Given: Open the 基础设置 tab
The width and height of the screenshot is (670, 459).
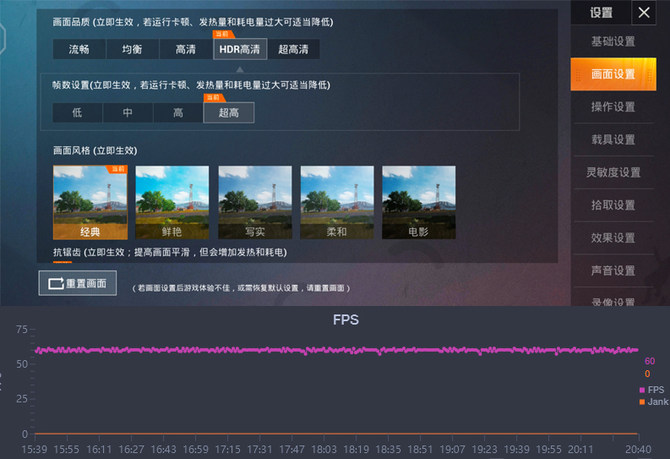Looking at the screenshot, I should [x=612, y=42].
